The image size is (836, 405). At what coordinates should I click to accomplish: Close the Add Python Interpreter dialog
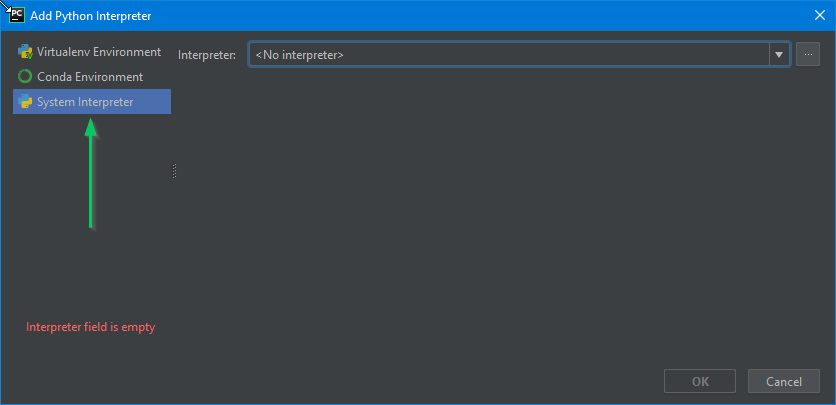click(x=819, y=15)
